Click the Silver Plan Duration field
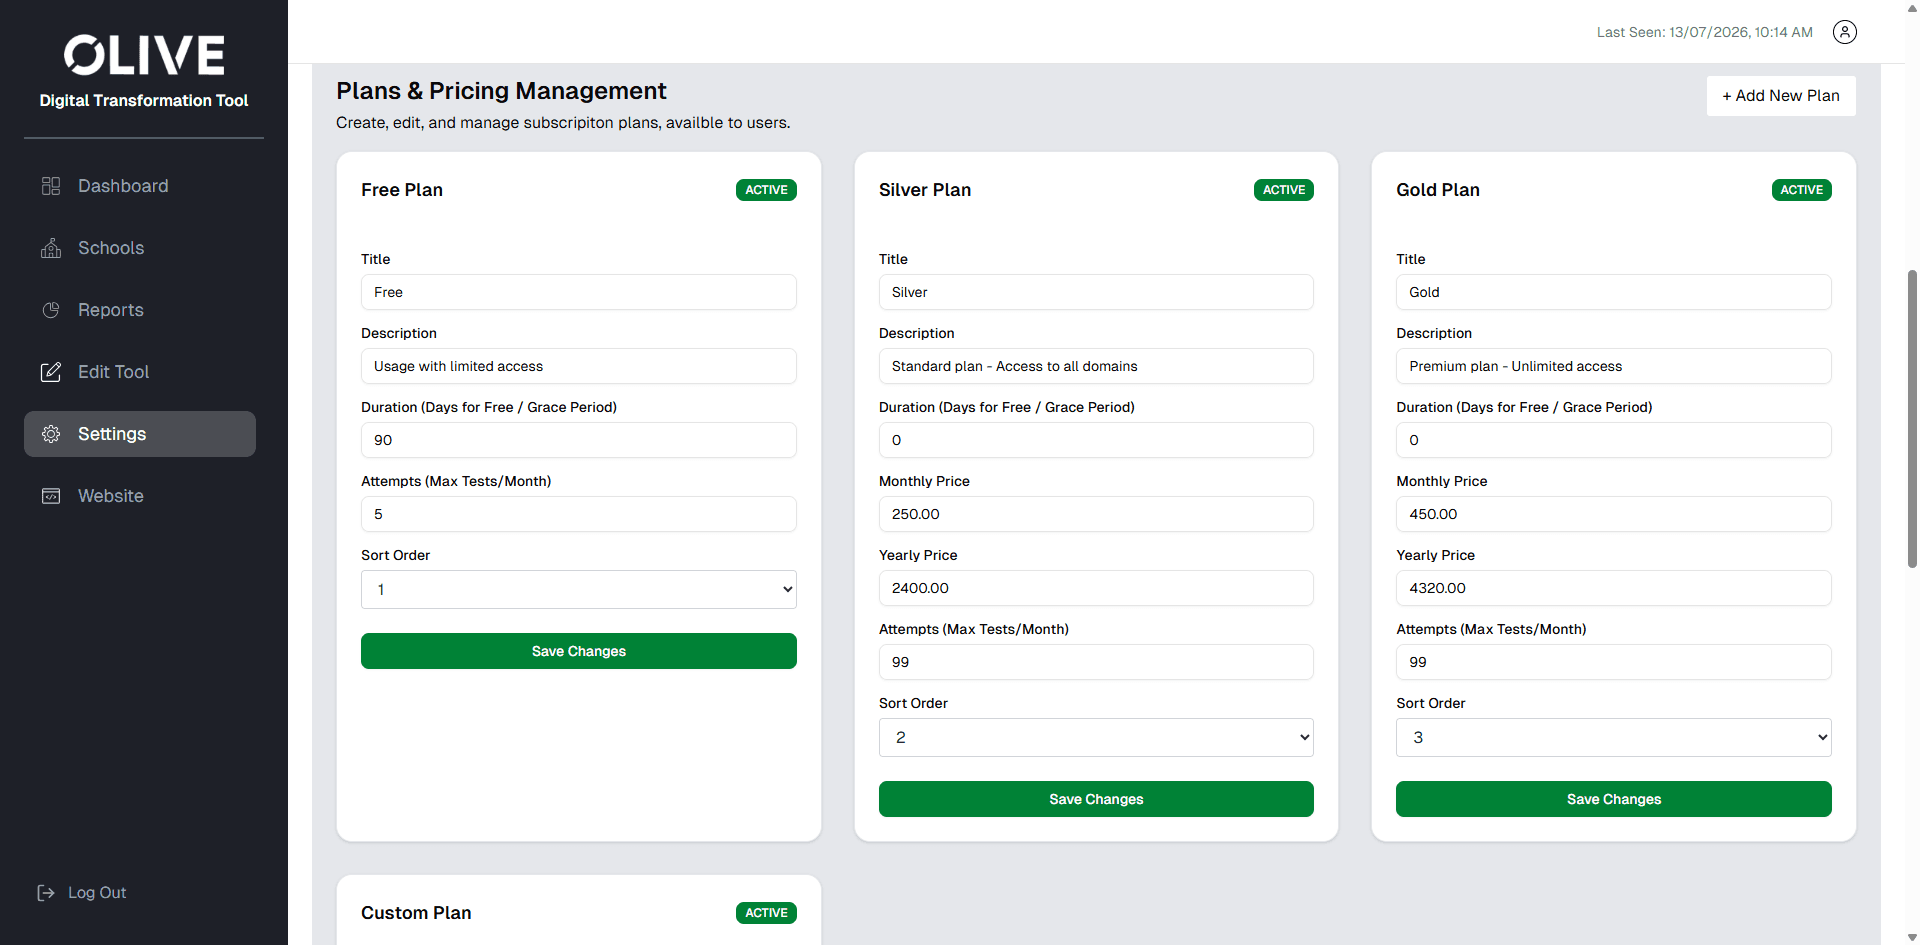 pos(1096,440)
